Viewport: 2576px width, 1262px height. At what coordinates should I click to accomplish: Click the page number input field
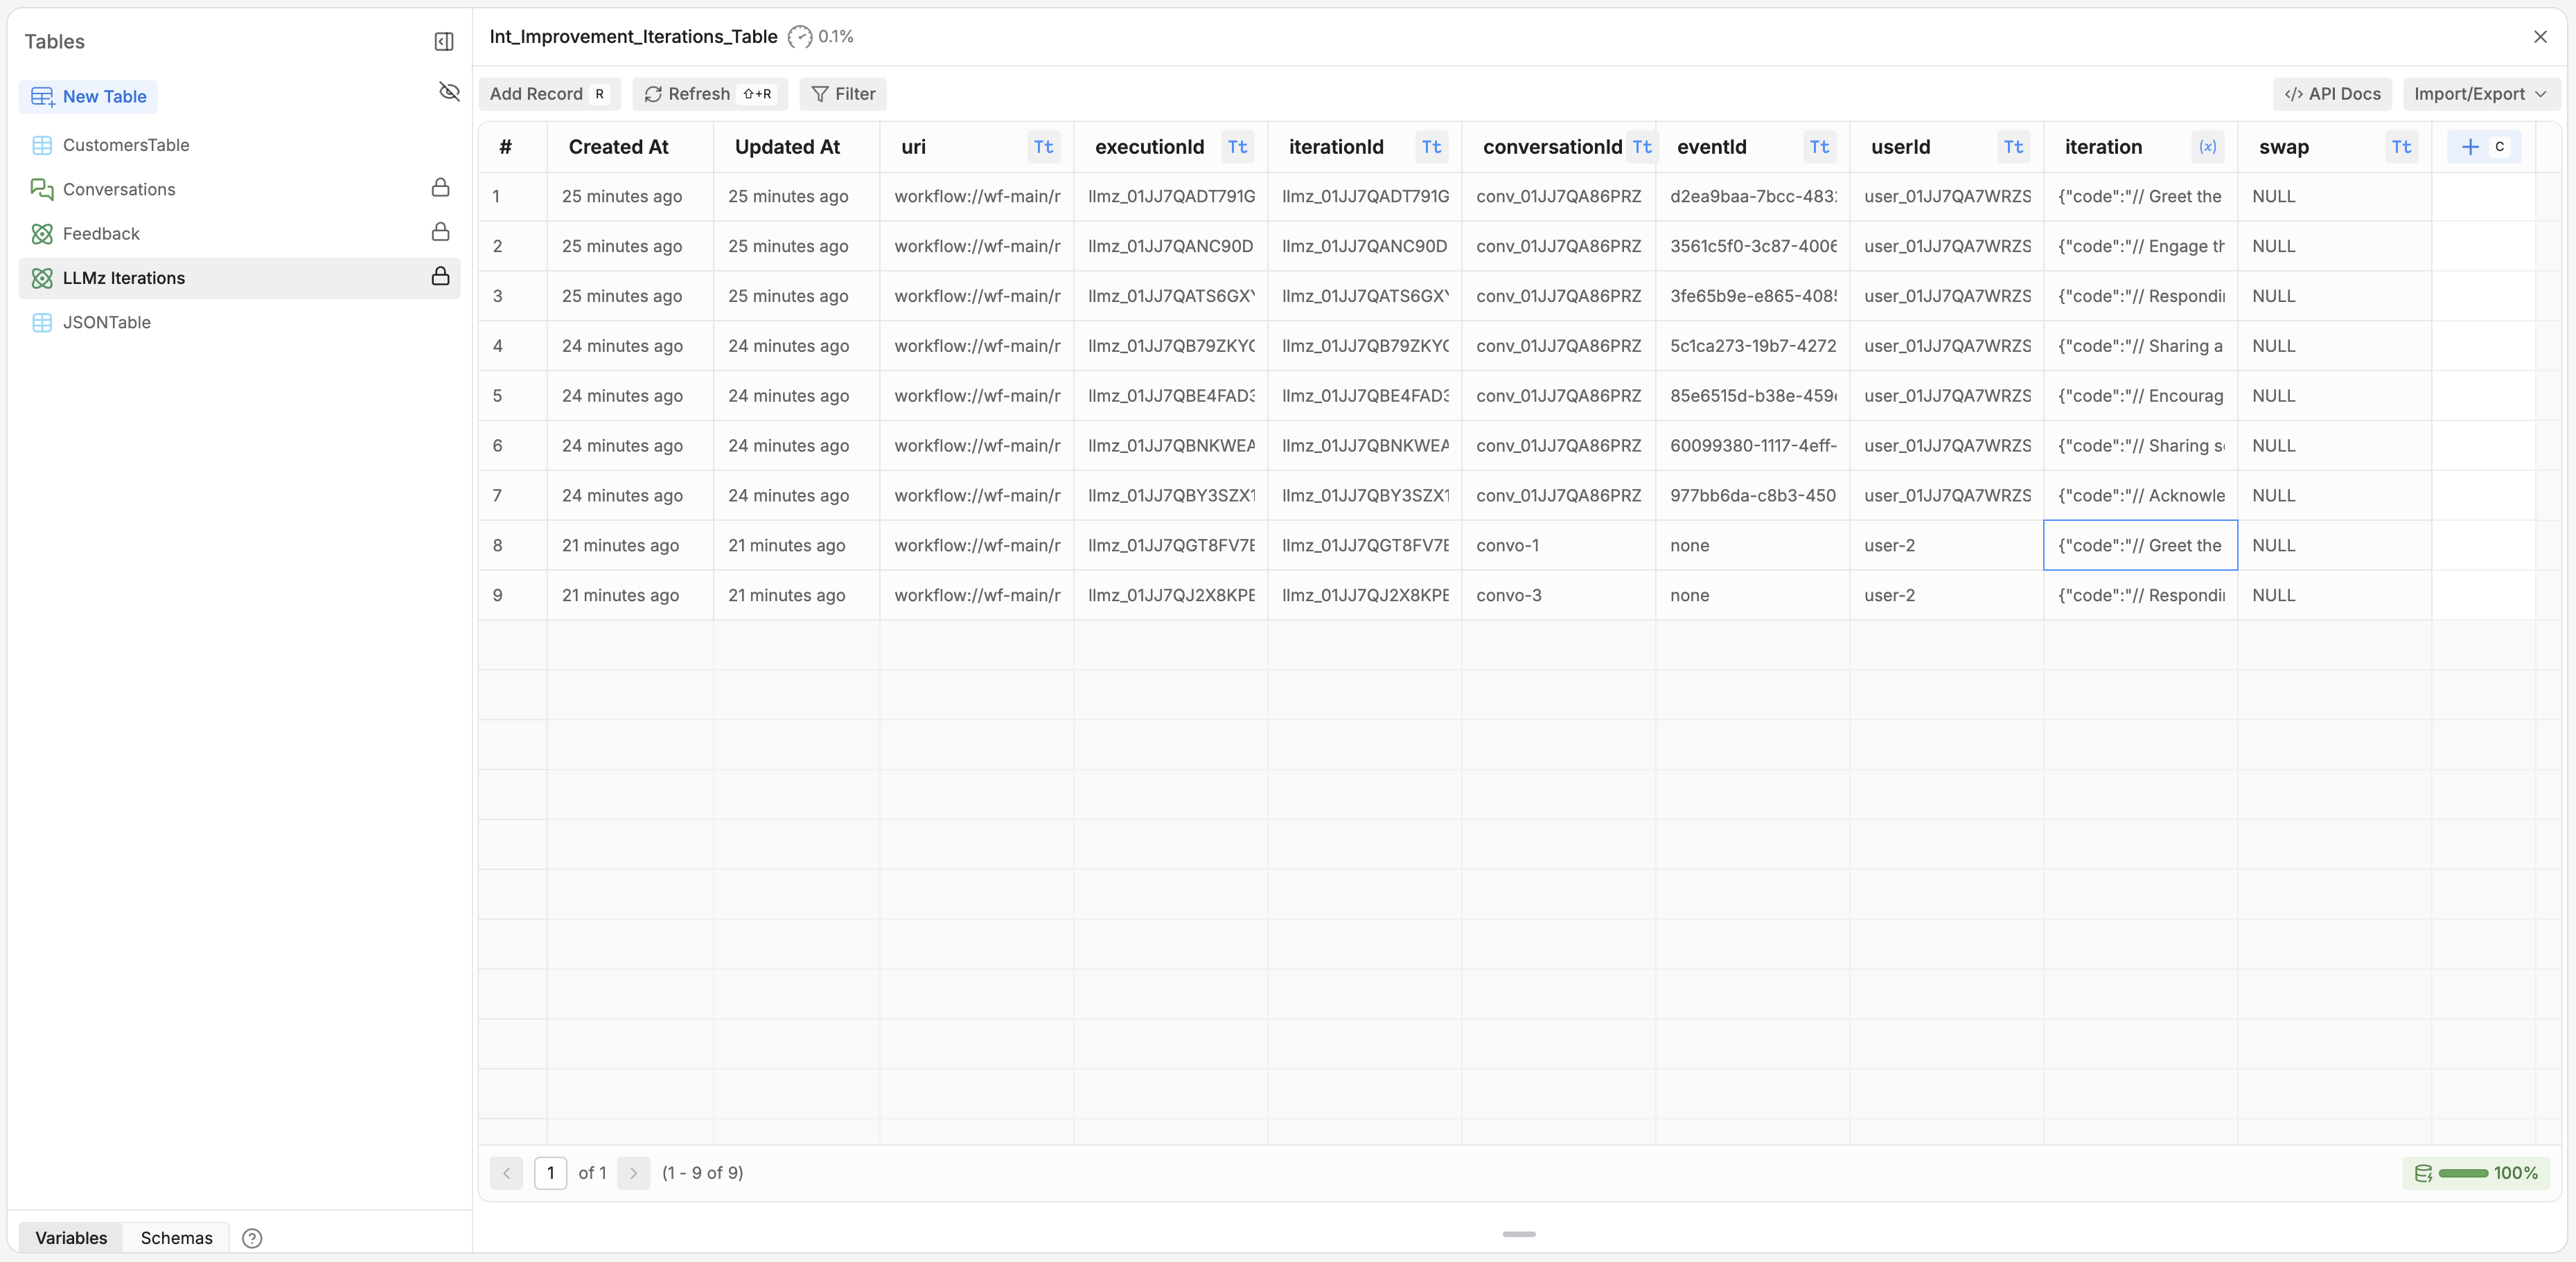pos(550,1173)
